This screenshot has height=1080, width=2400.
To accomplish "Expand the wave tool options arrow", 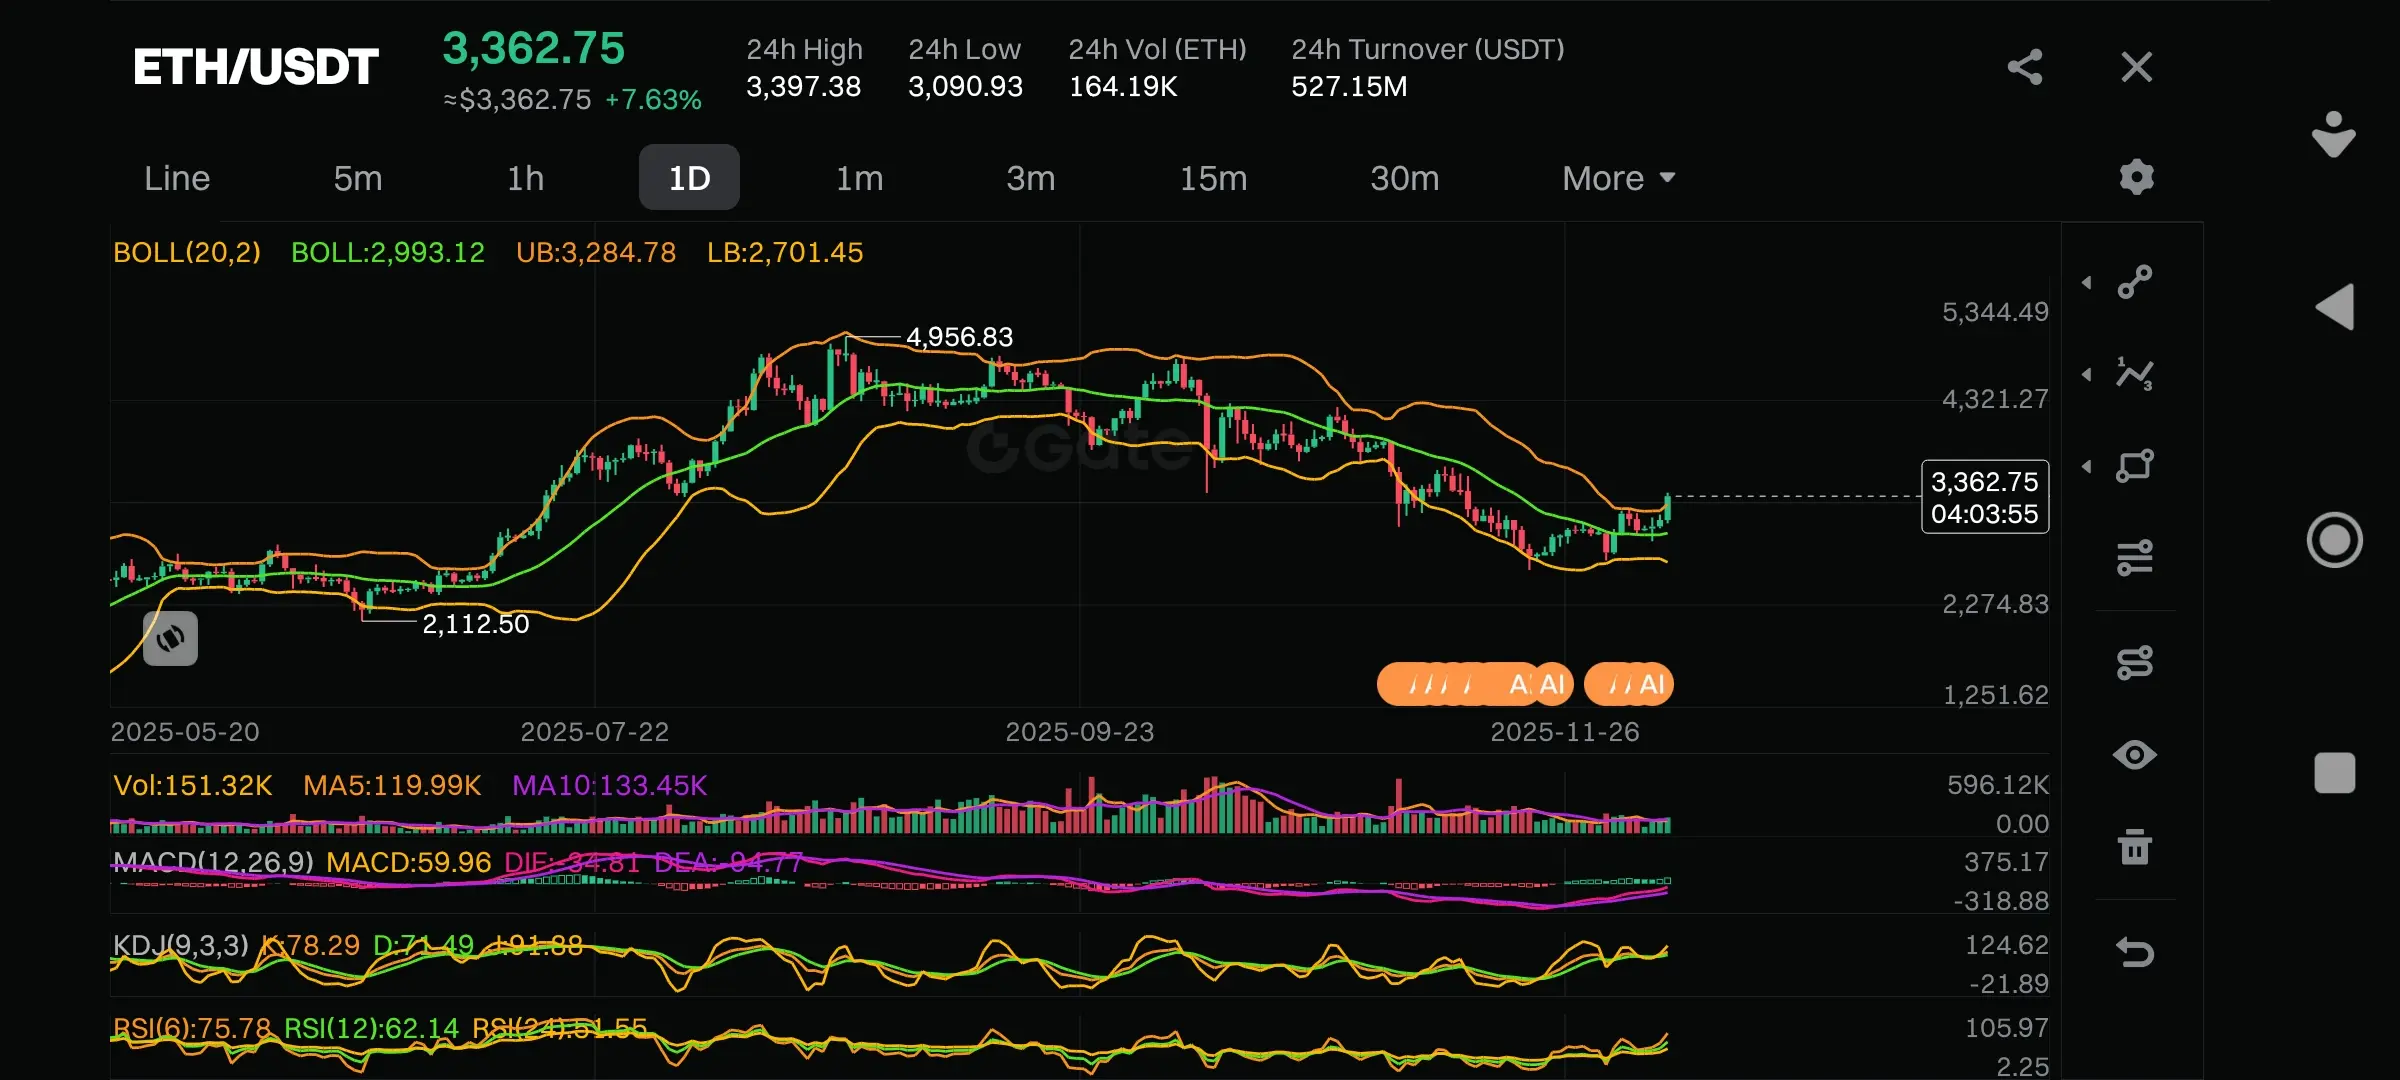I will [x=2087, y=375].
